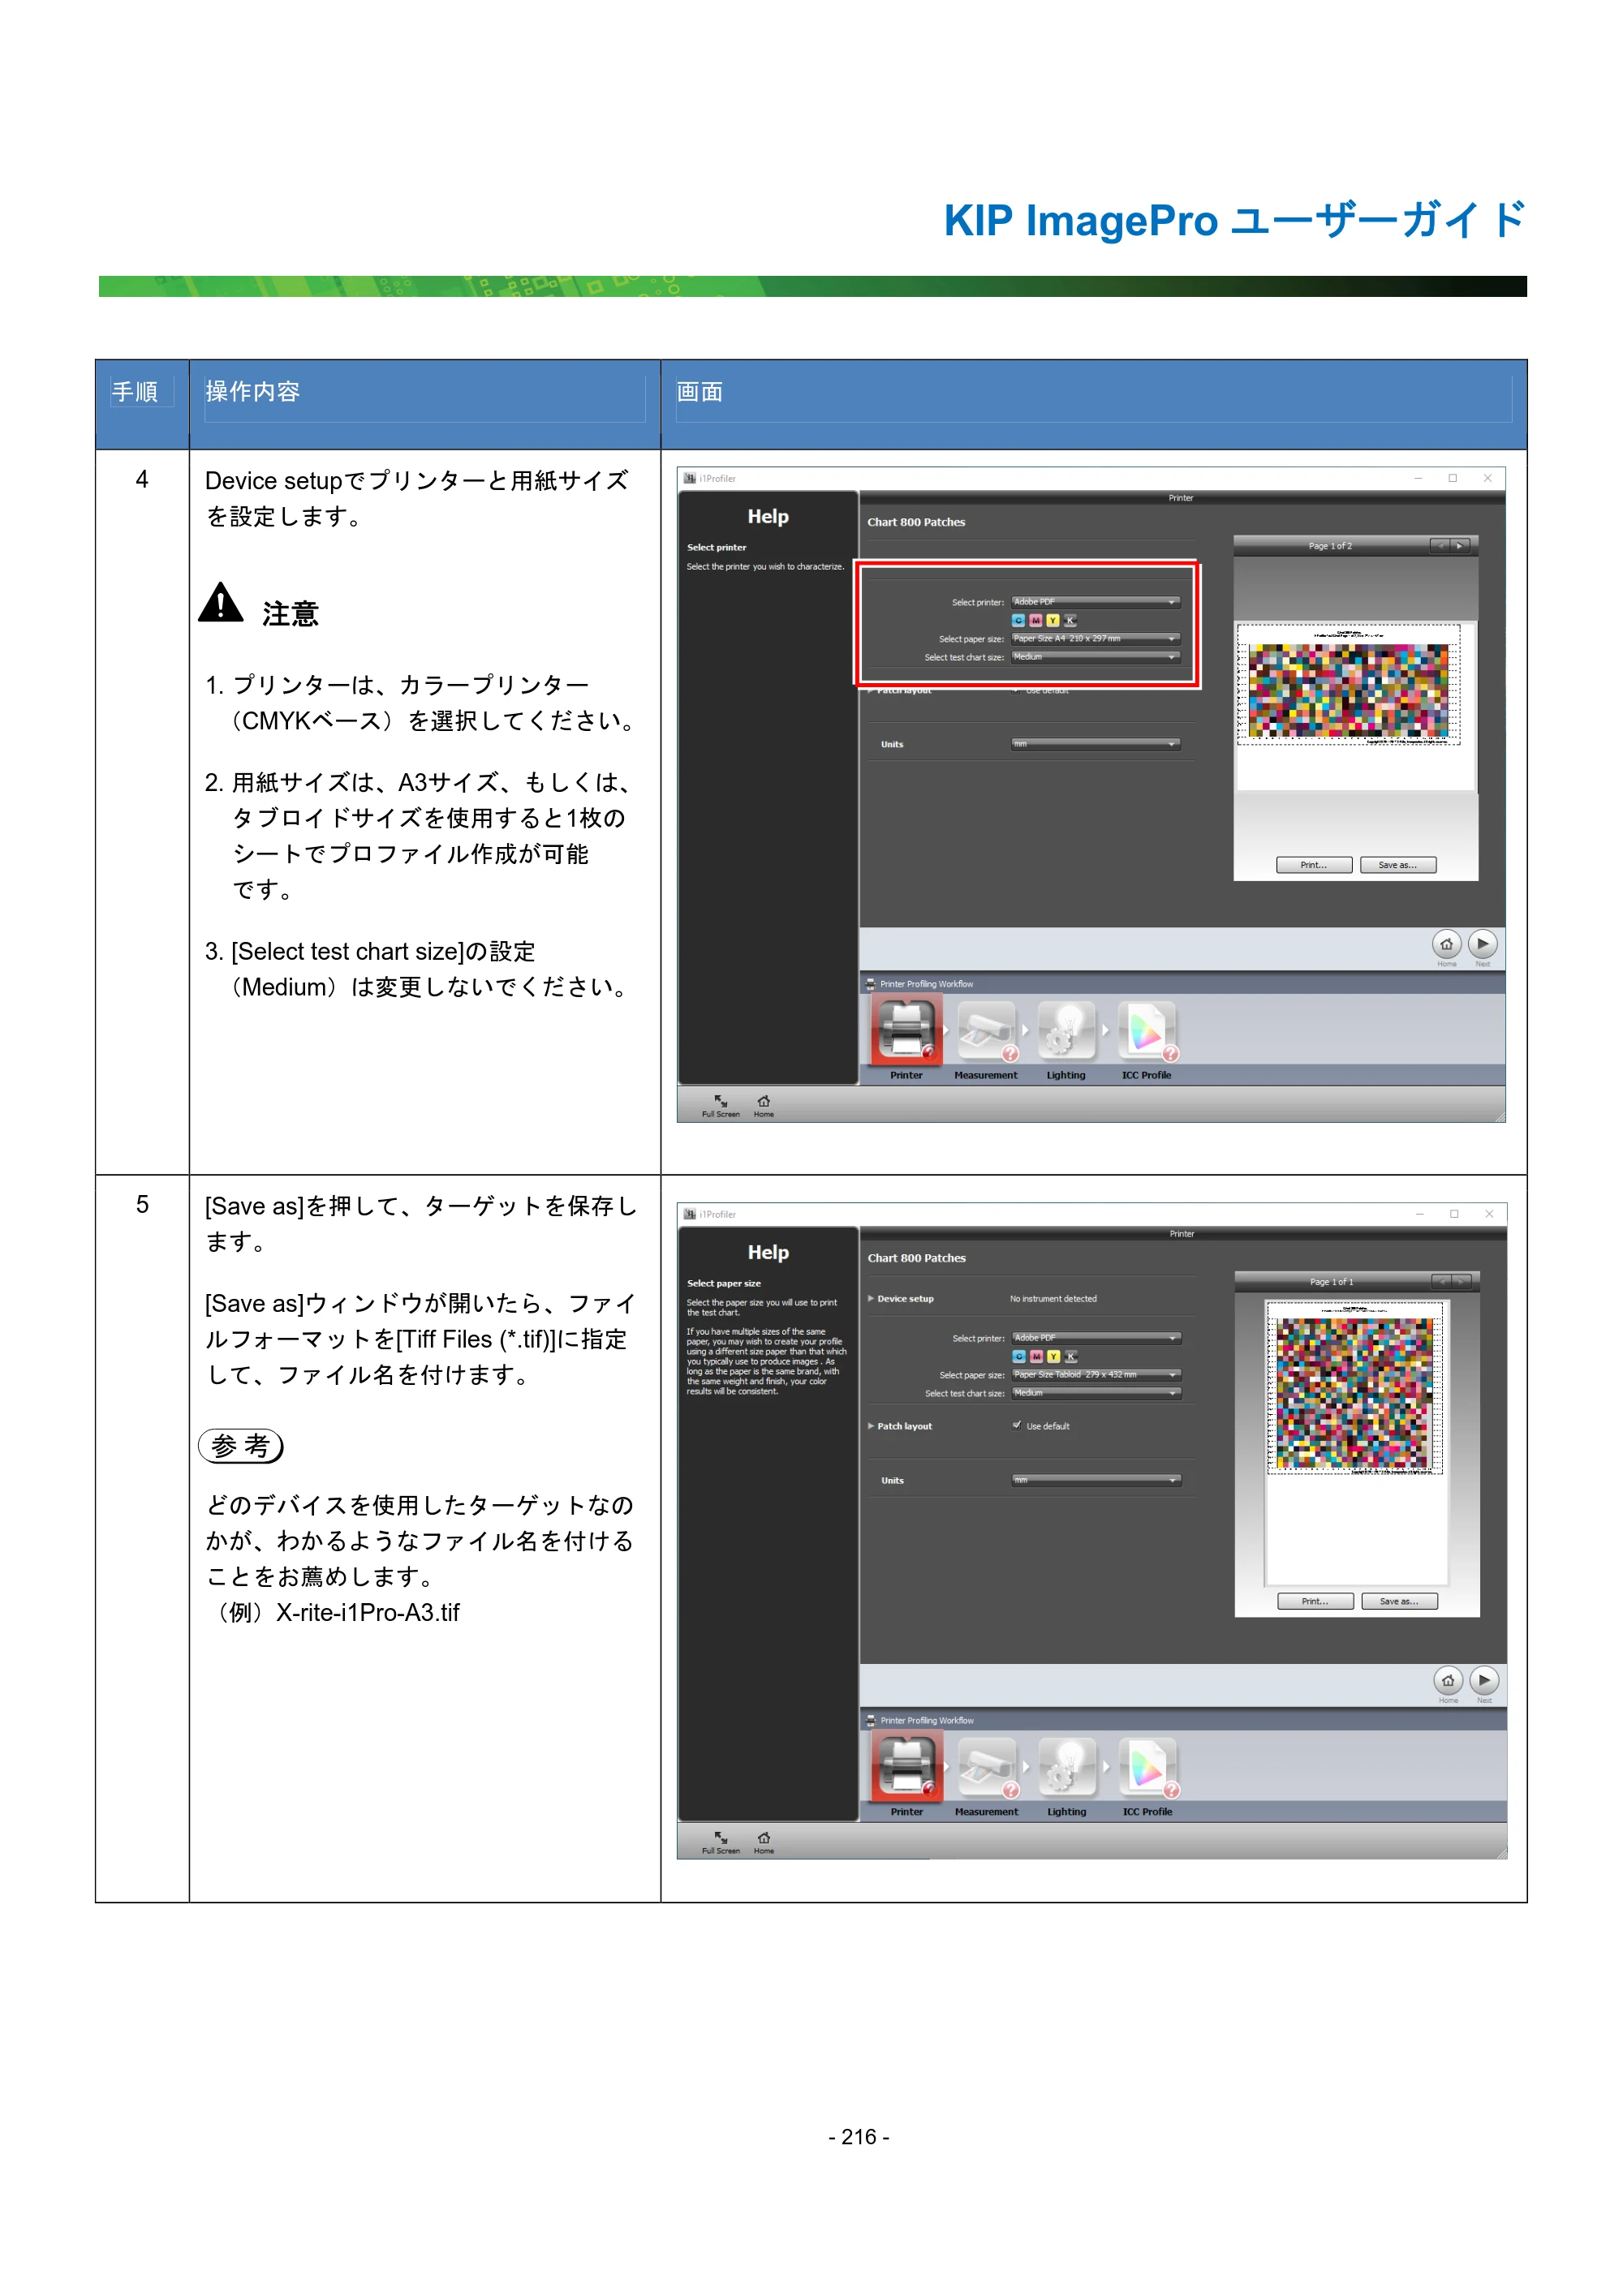Open test chart size dropdown in upper window
1623x2296 pixels.
point(1096,657)
